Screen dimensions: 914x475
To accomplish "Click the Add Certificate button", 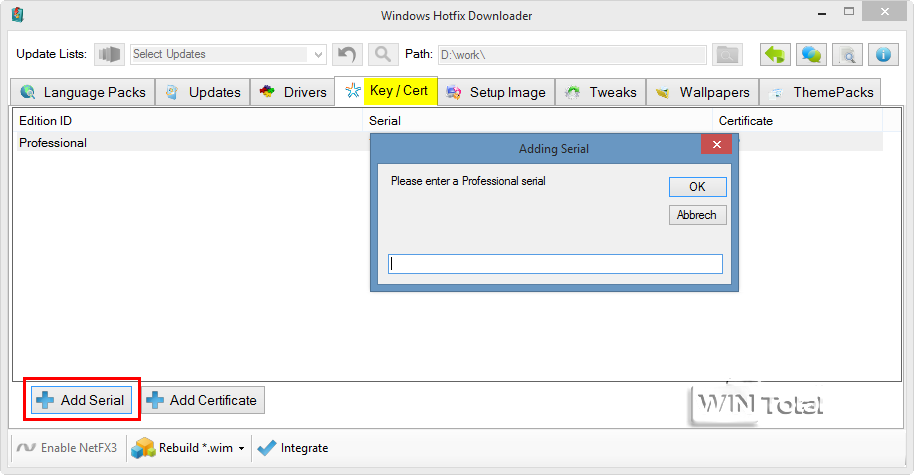I will pos(203,400).
